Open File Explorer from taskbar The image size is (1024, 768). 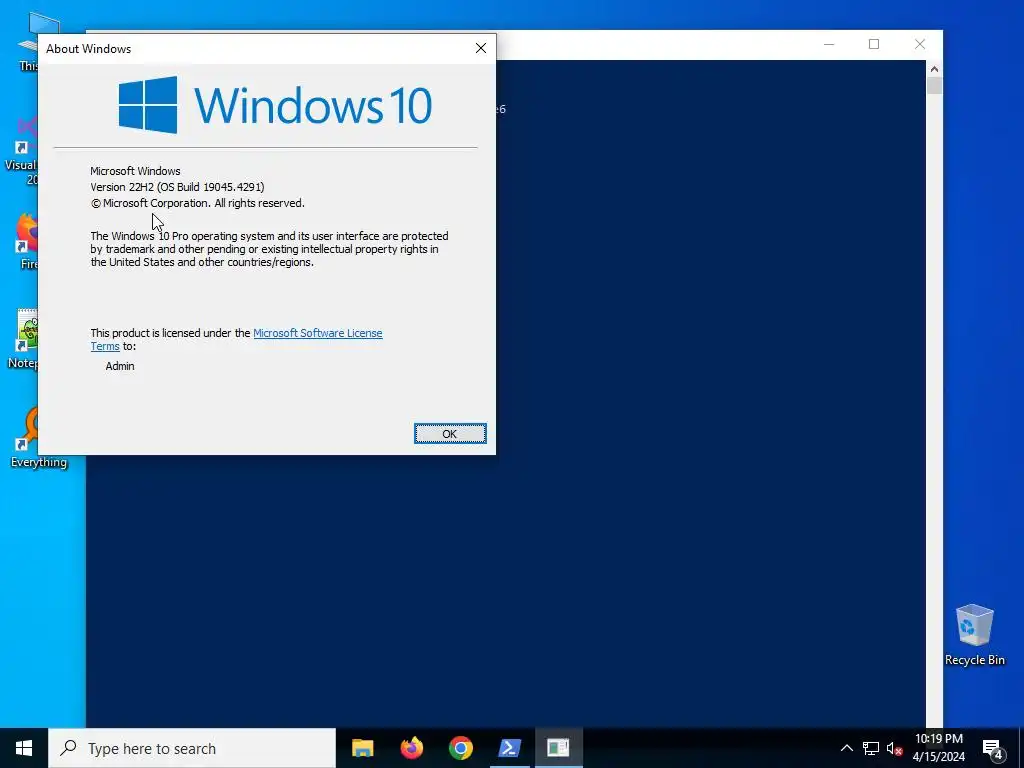pos(362,748)
